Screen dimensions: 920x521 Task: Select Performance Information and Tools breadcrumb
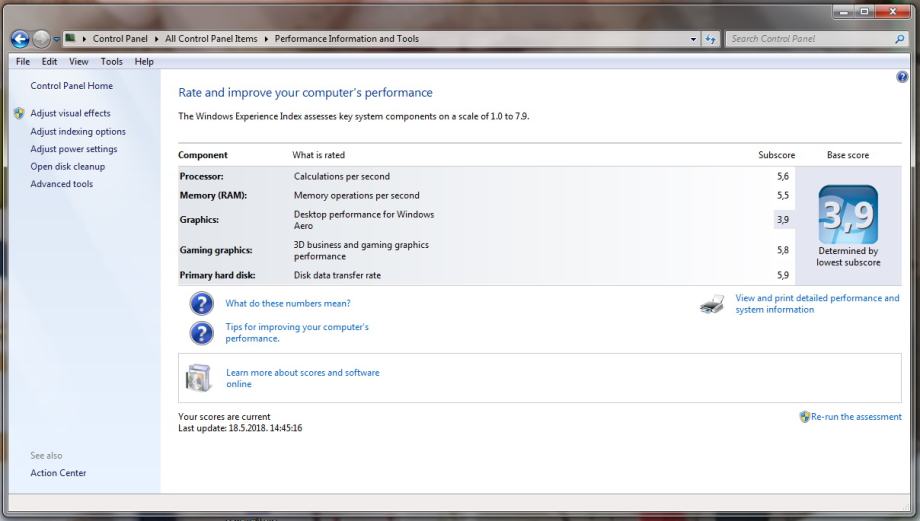(347, 39)
